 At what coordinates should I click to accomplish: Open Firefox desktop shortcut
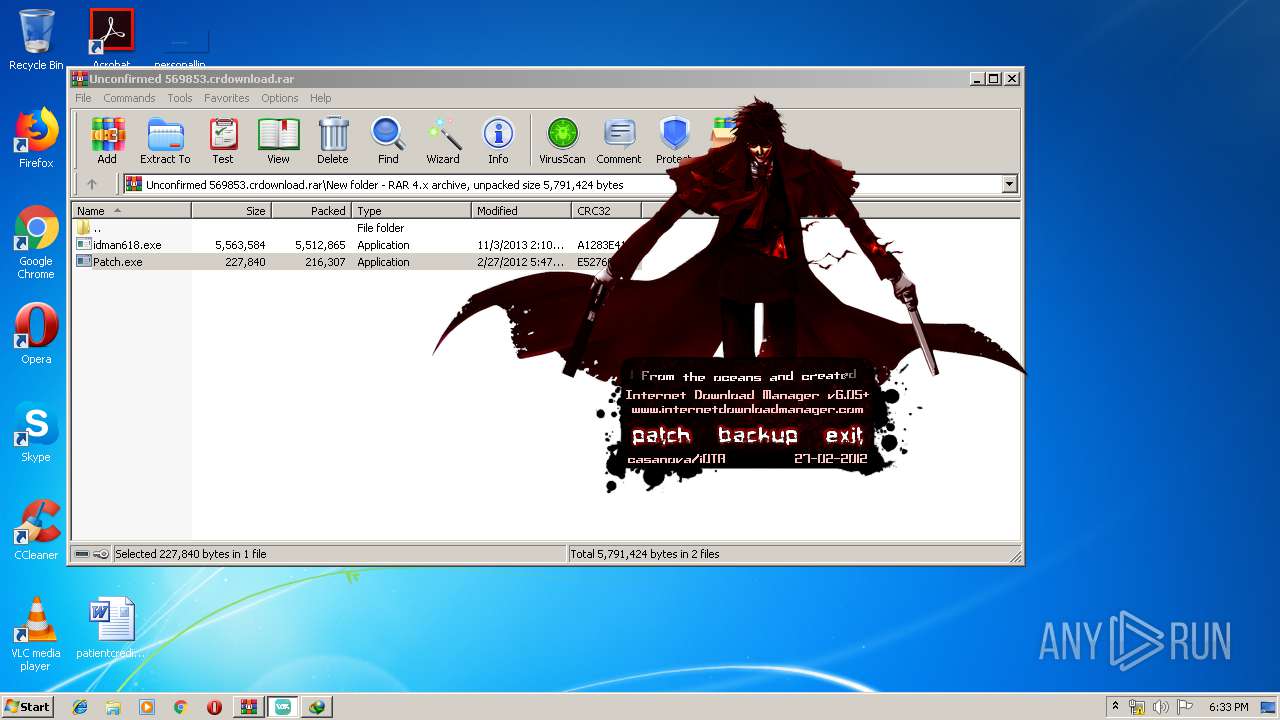tap(36, 138)
